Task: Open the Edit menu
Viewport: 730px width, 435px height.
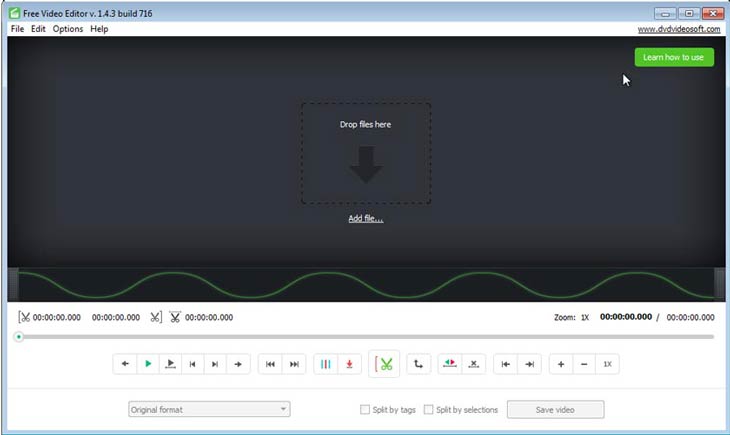Action: [x=38, y=29]
